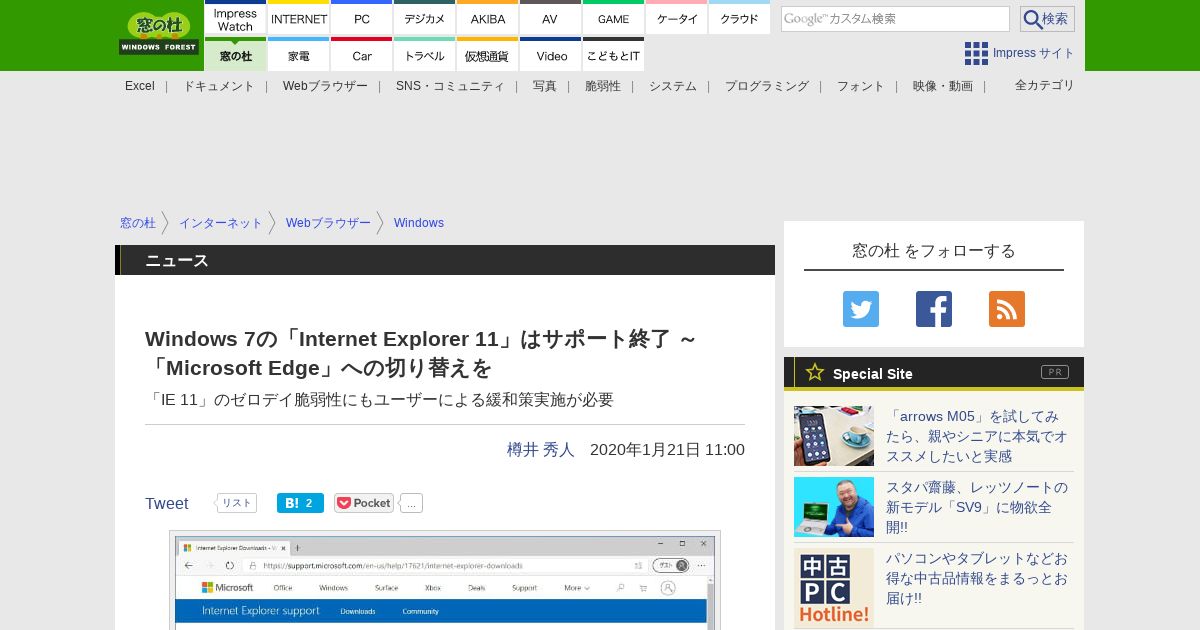Click the Hatena bookmark B! button
This screenshot has height=630, width=1200.
coord(300,503)
